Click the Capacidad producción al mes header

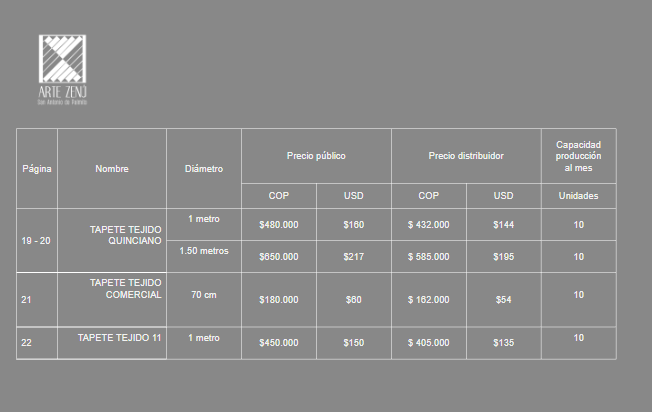pyautogui.click(x=578, y=156)
